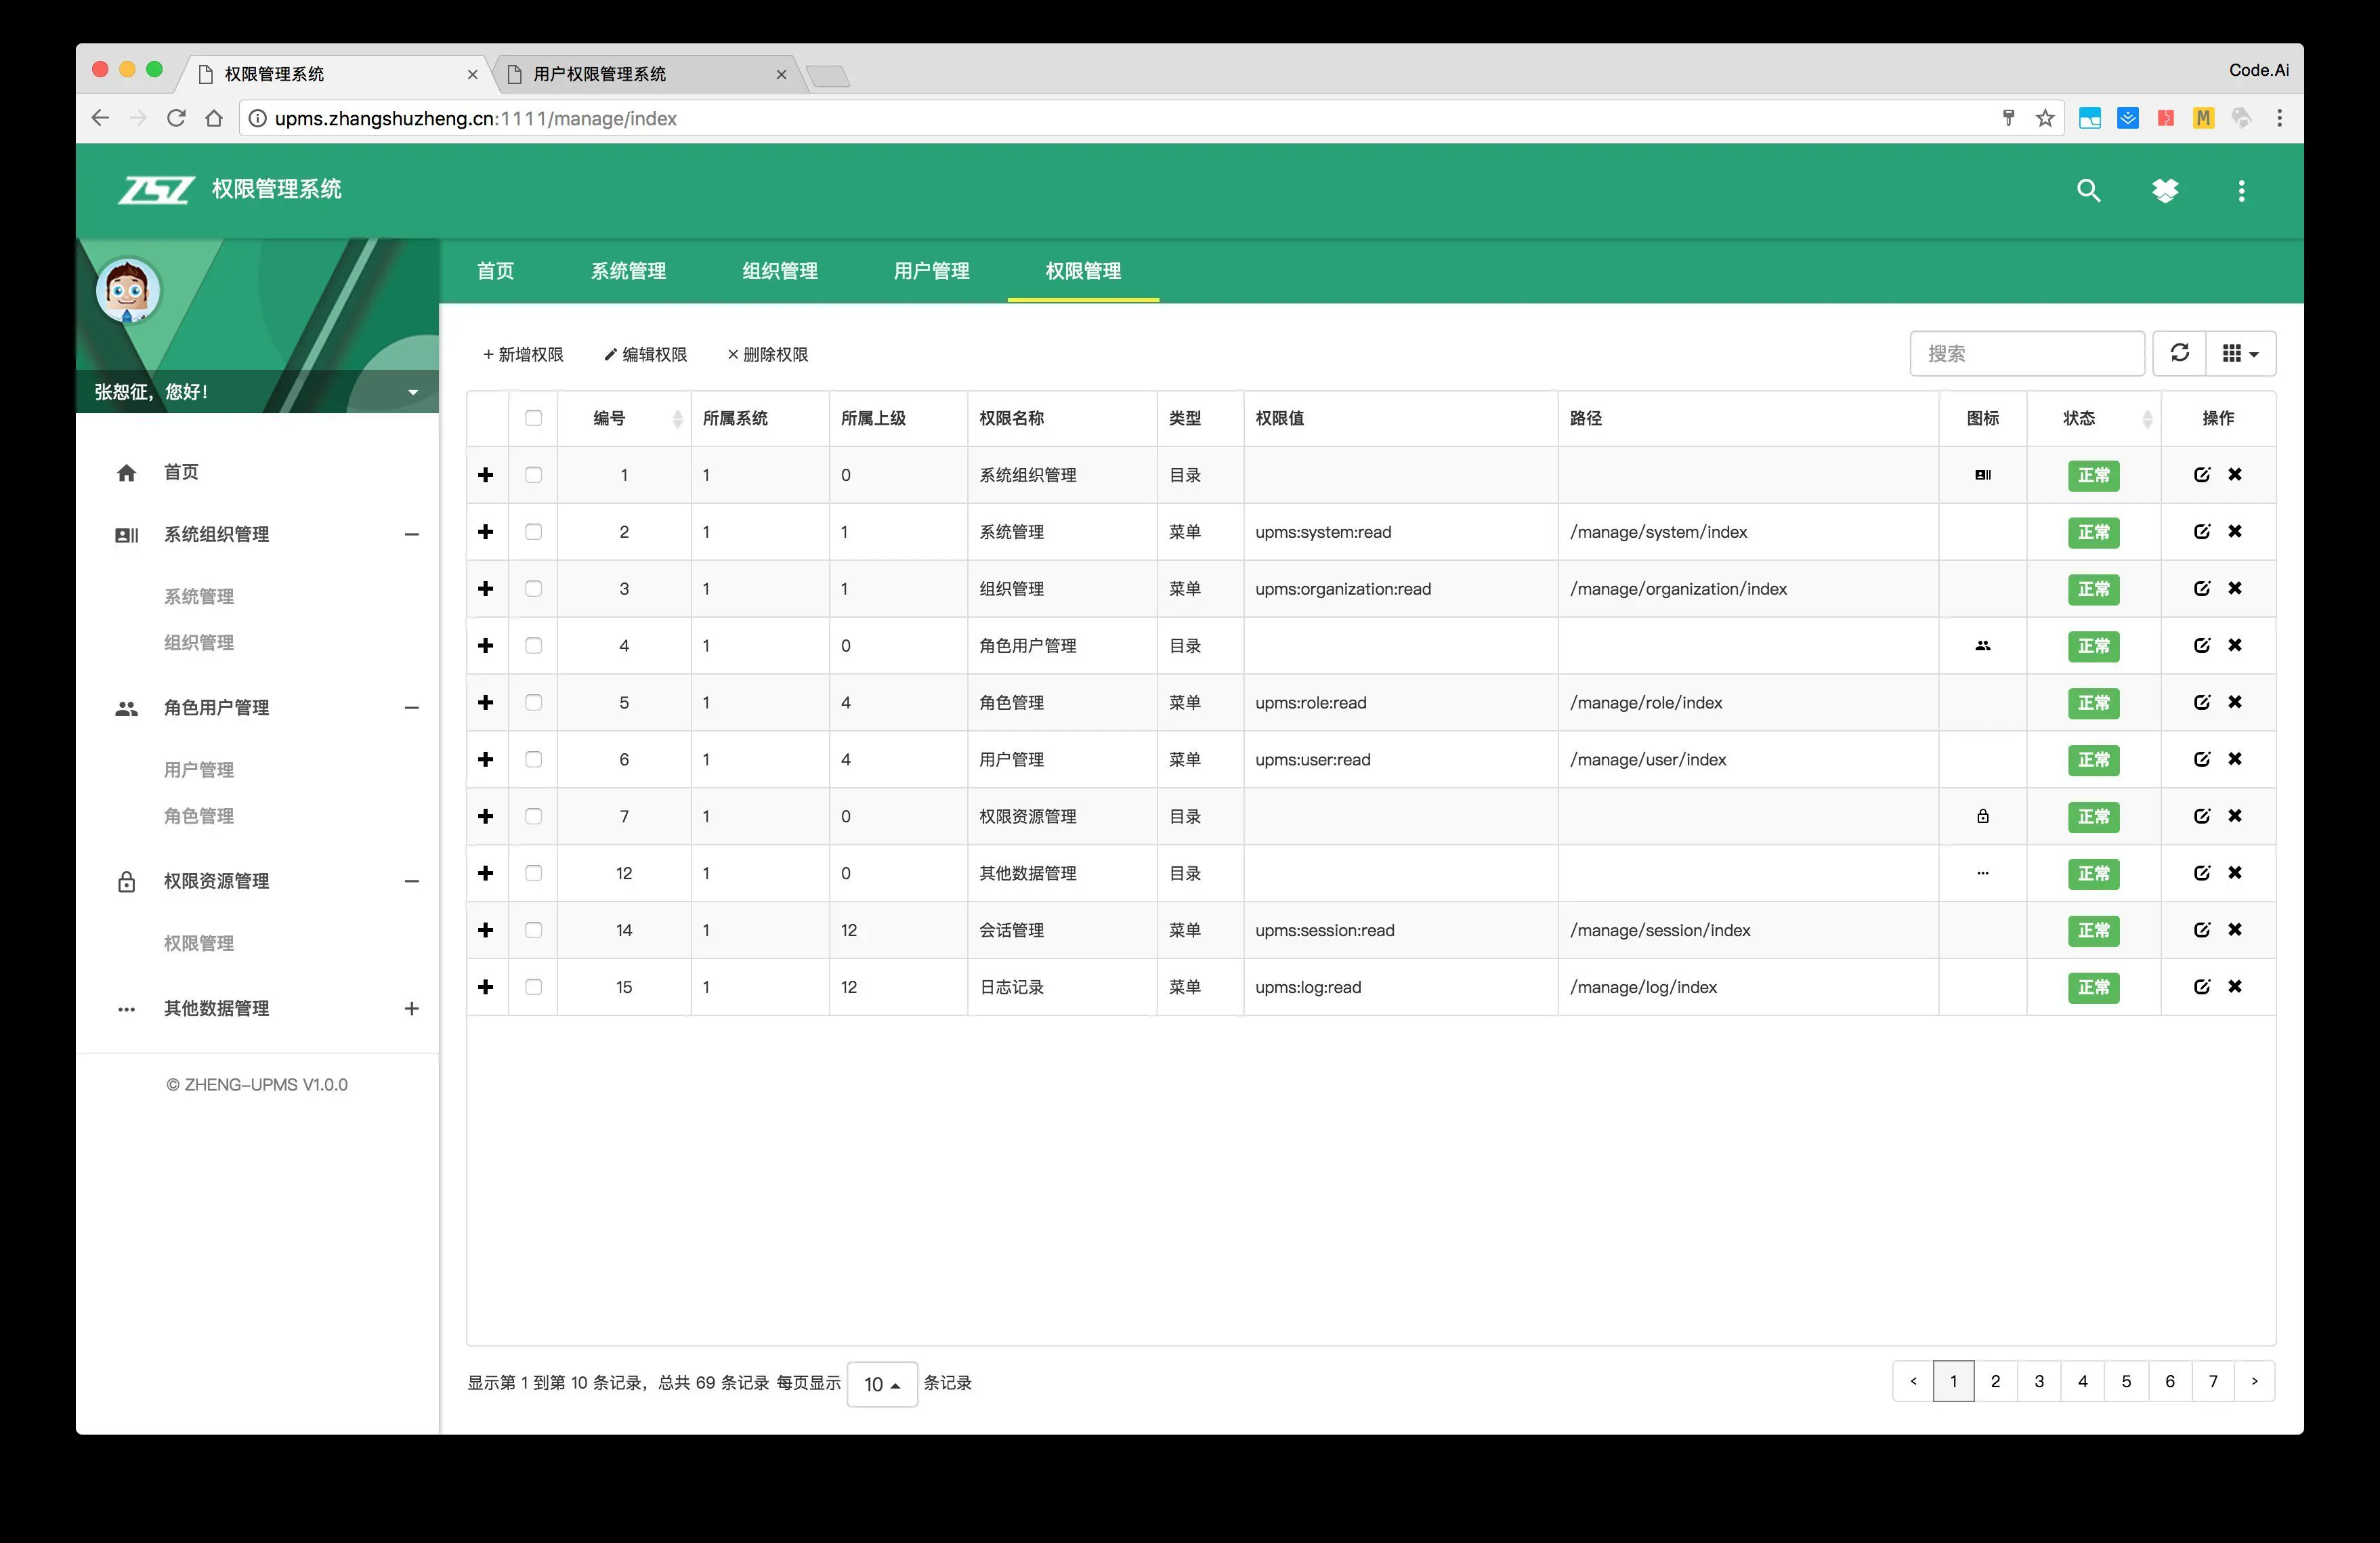Click the sidebar 首页 home icon
The image size is (2380, 1543).
(x=126, y=472)
